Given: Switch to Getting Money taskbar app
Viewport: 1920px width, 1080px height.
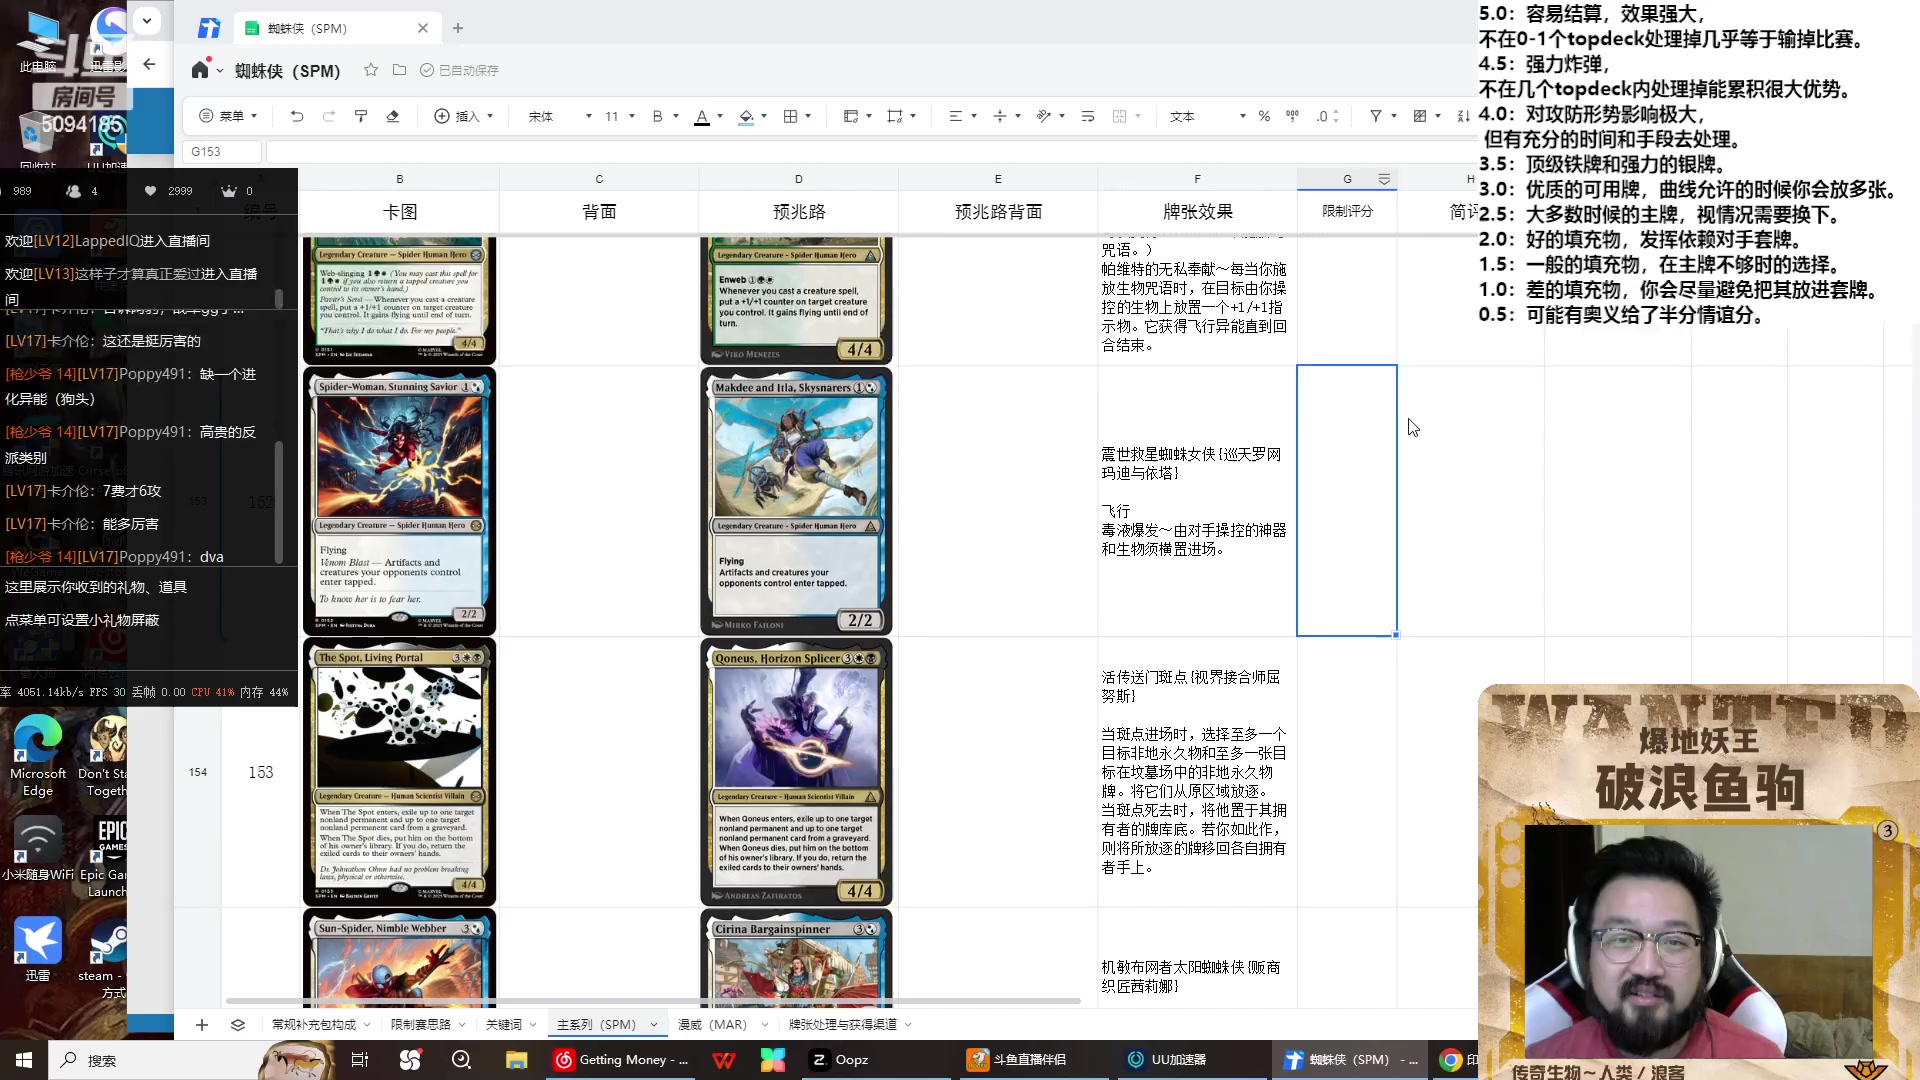Looking at the screenshot, I should (x=622, y=1060).
